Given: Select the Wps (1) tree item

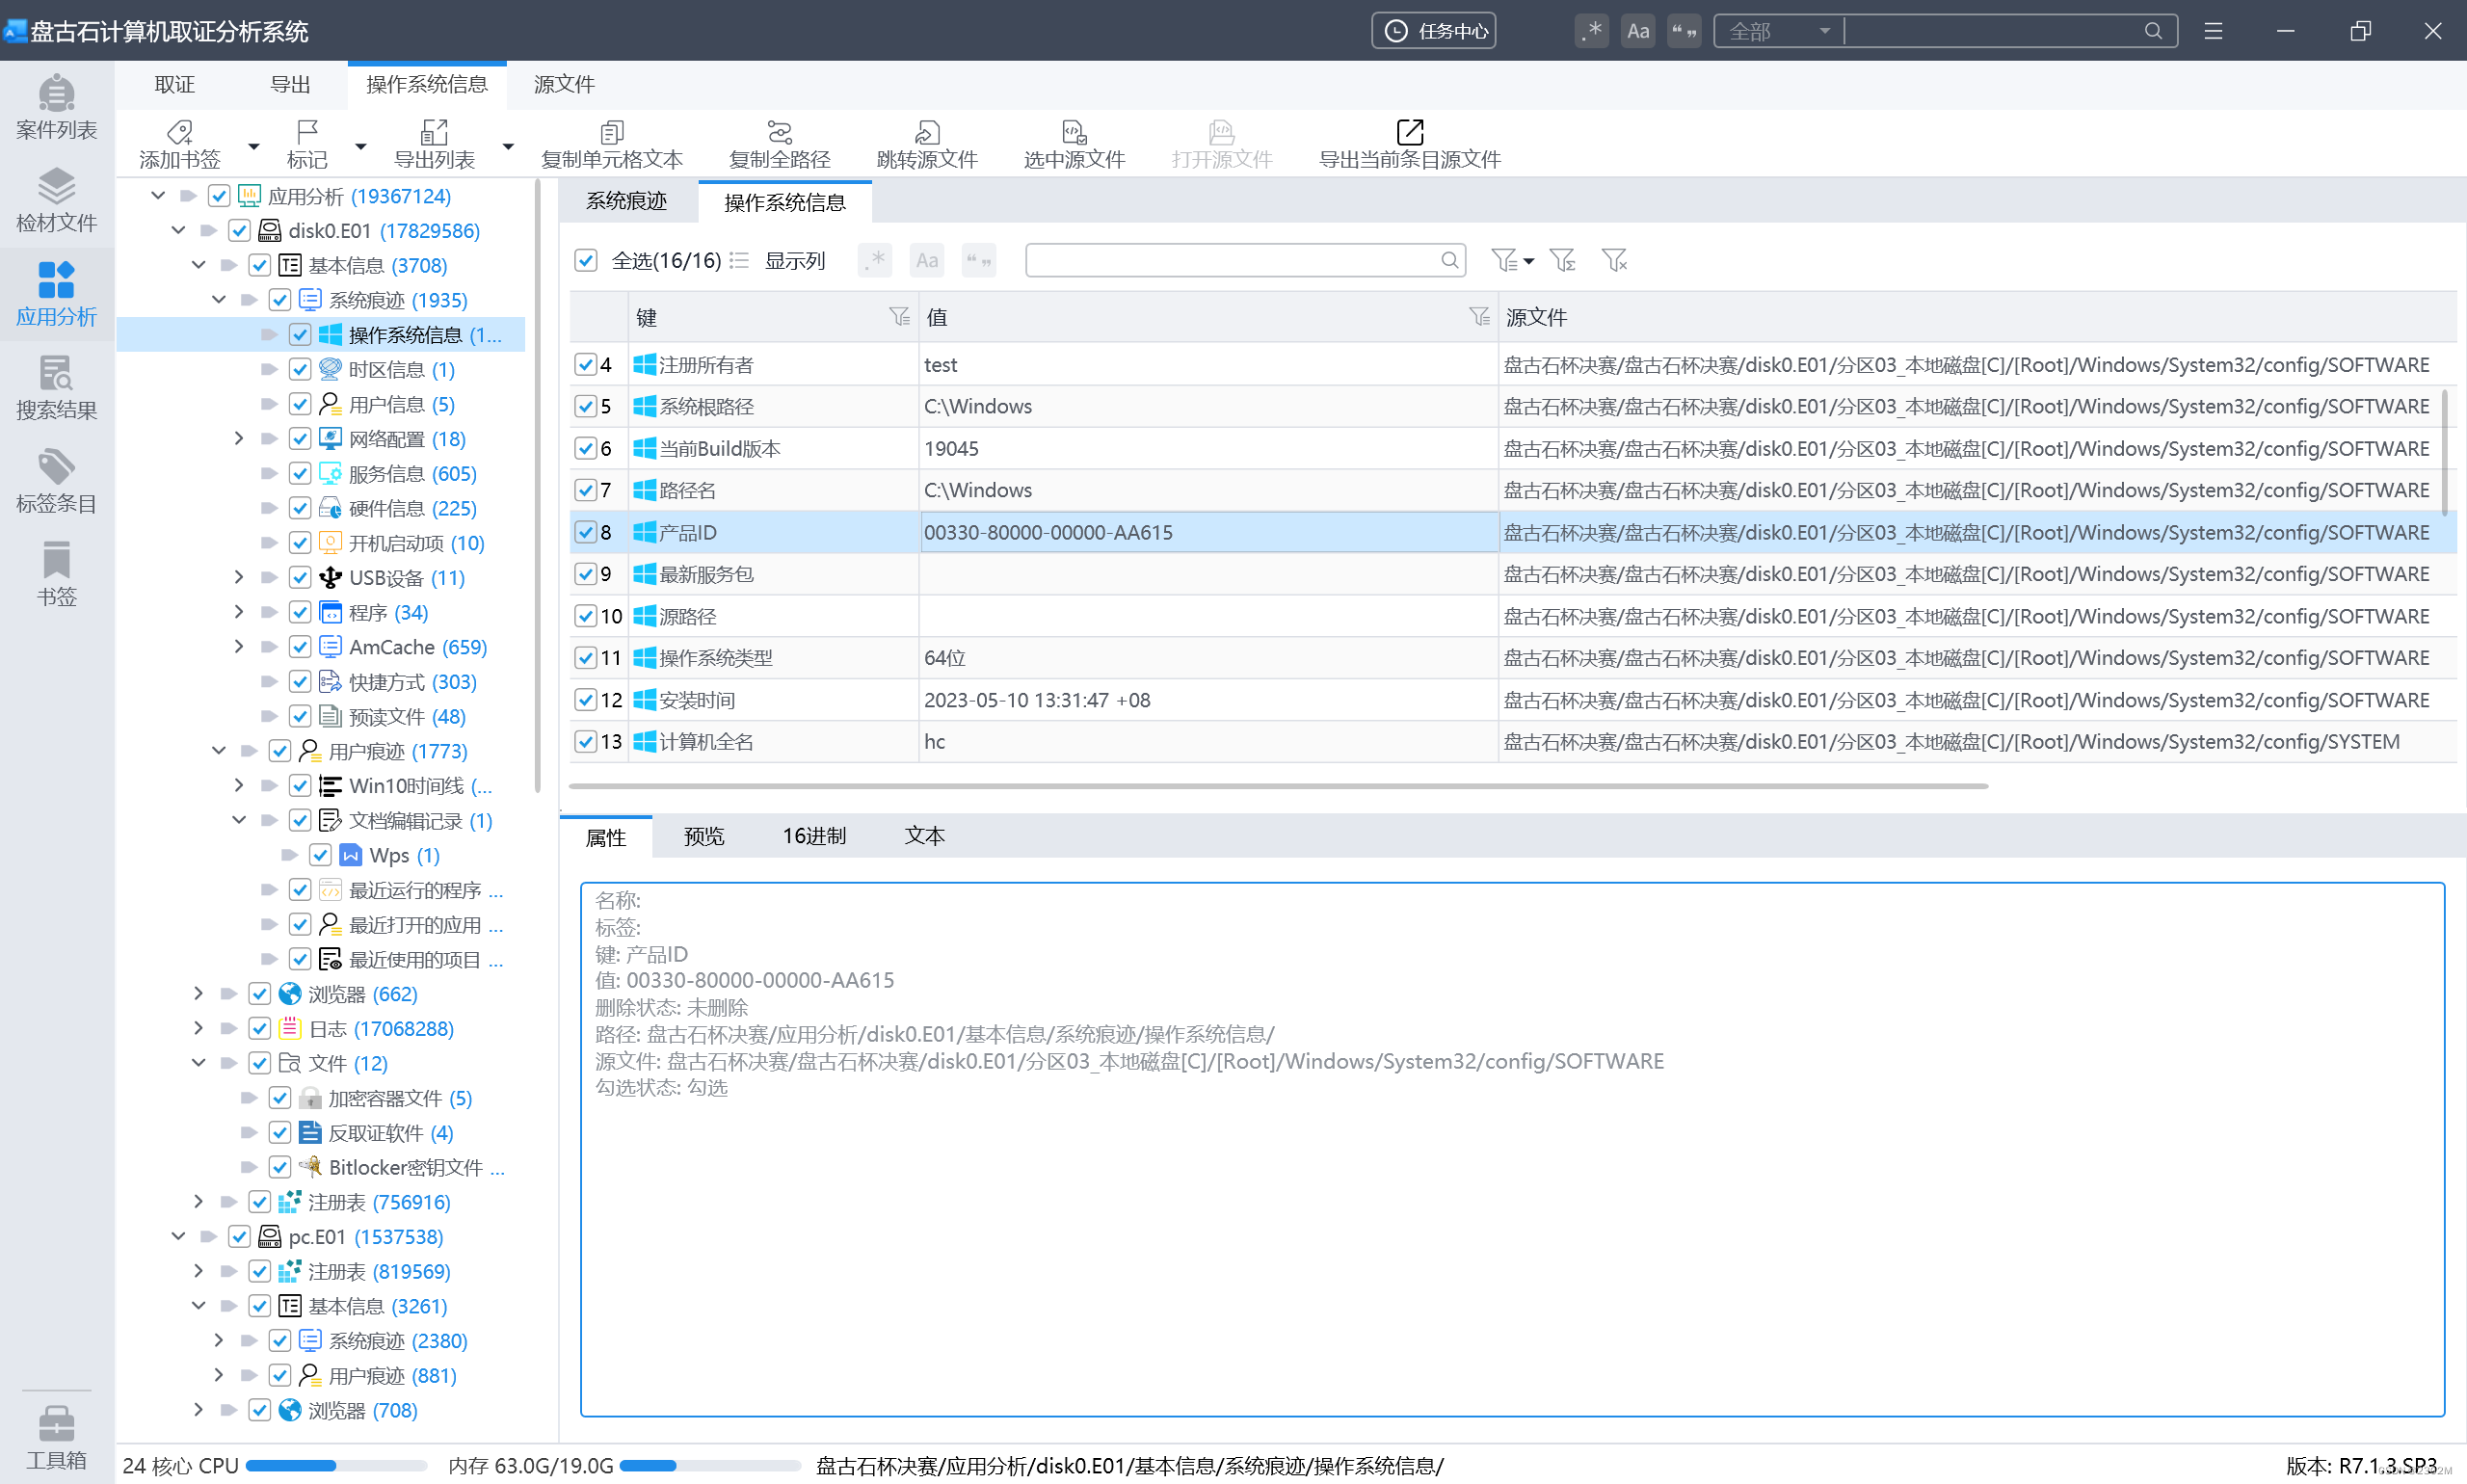Looking at the screenshot, I should tap(404, 855).
